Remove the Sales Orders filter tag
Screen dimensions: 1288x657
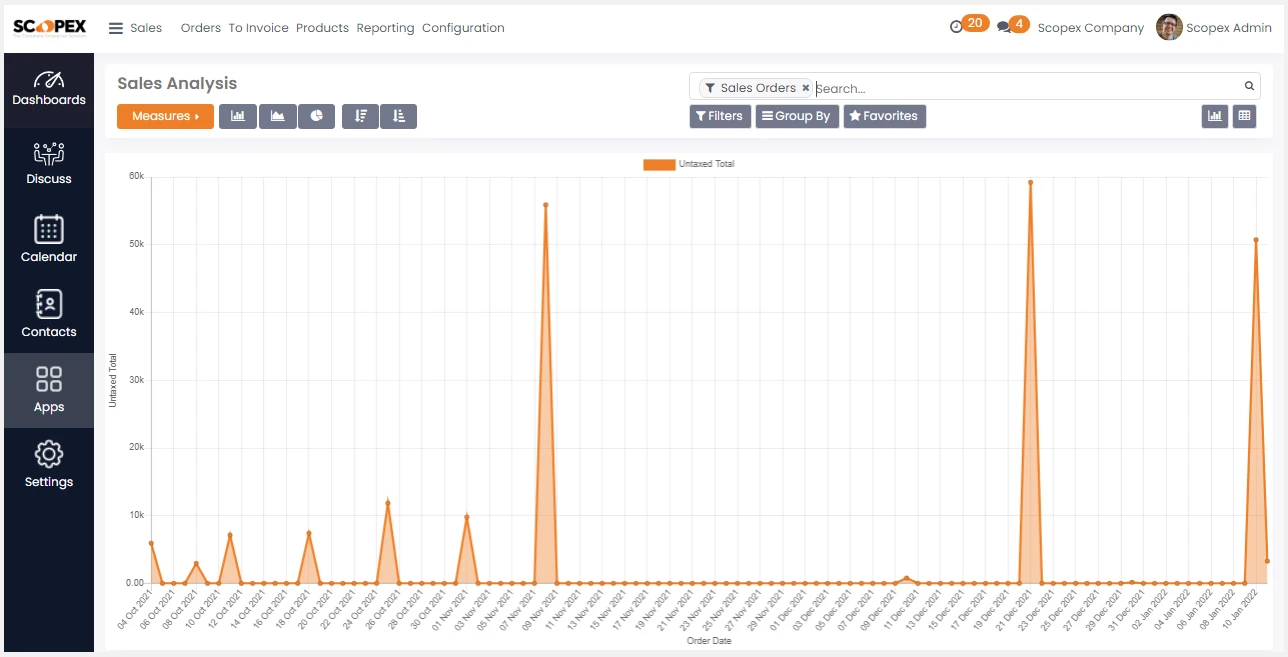[806, 88]
